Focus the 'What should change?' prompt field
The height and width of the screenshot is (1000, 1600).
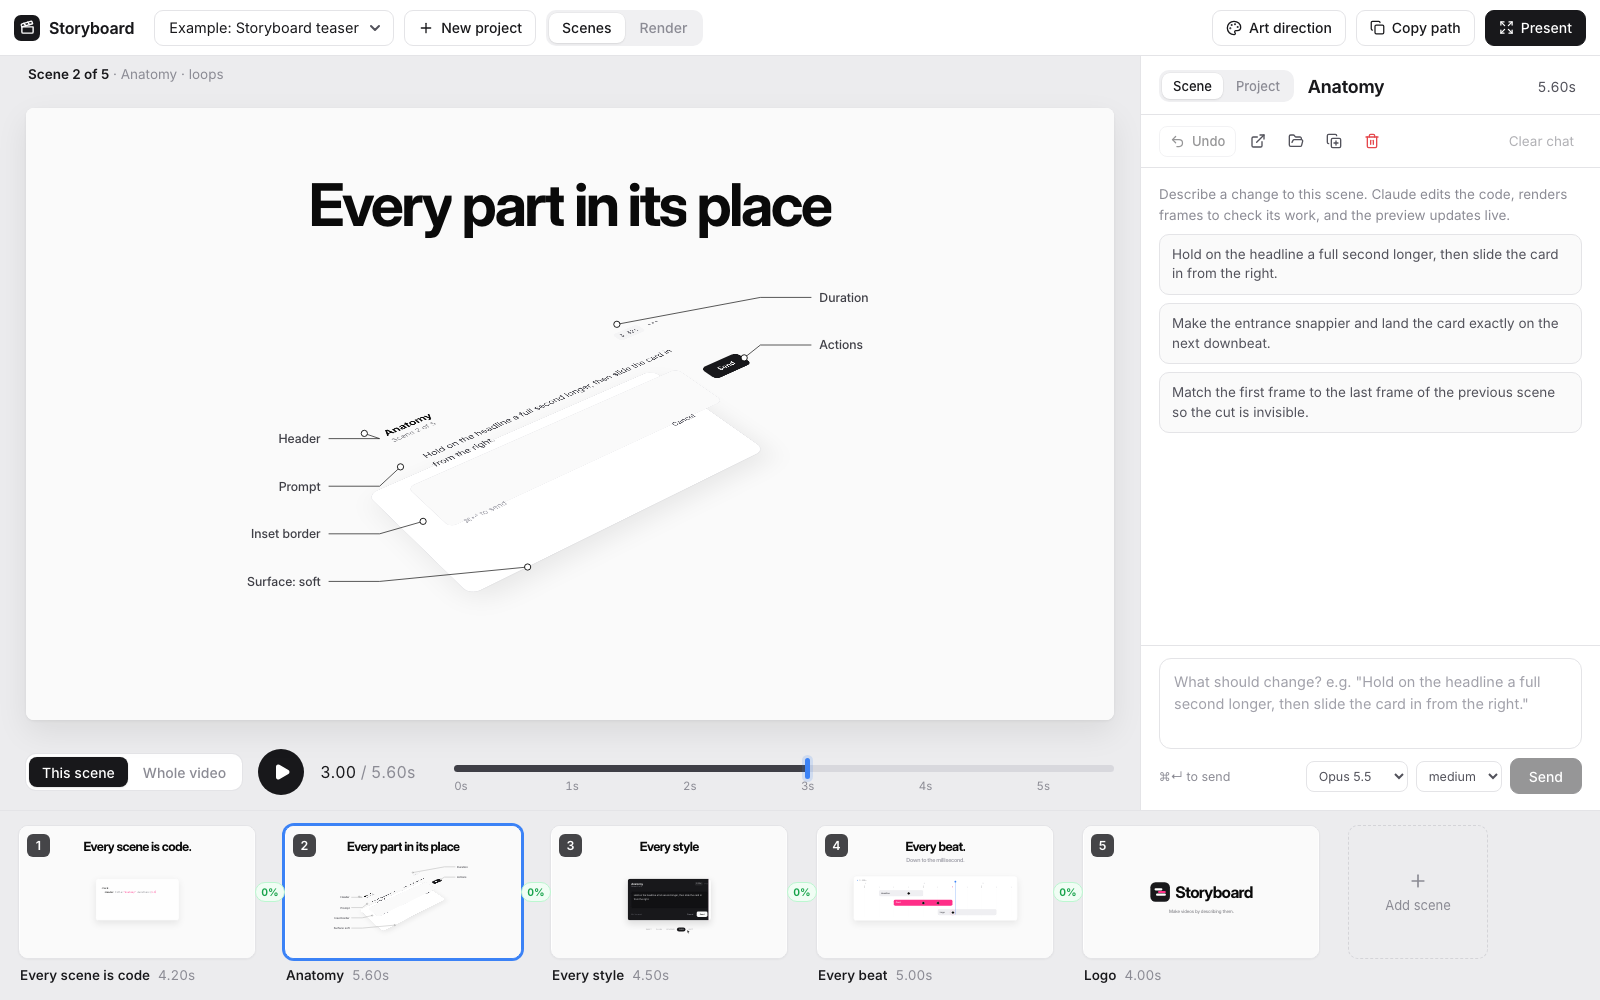(1370, 703)
